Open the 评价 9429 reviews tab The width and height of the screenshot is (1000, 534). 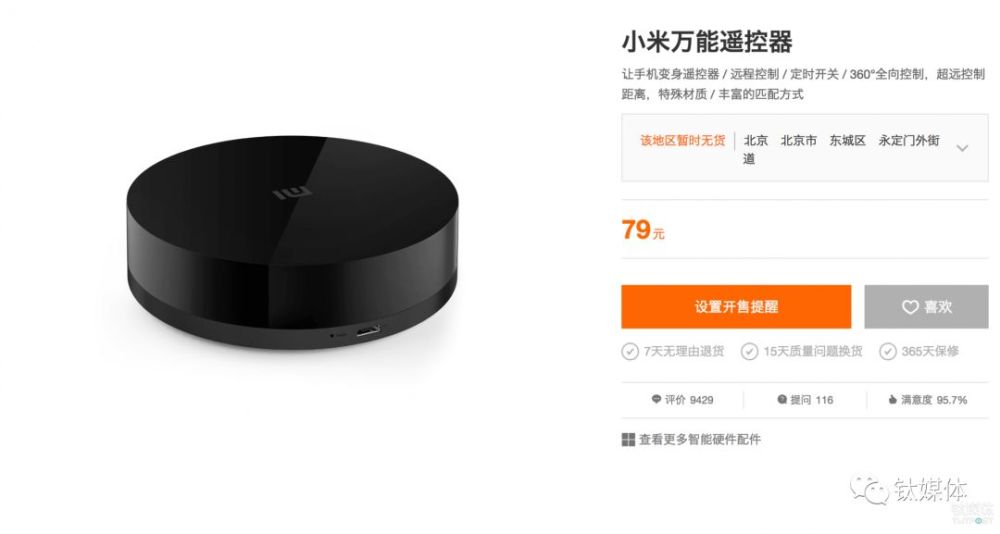click(x=682, y=399)
